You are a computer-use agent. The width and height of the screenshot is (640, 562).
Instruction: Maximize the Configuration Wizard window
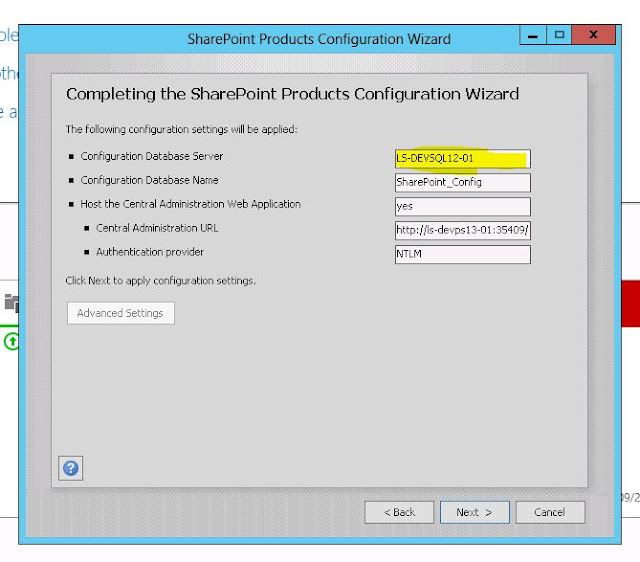(559, 36)
